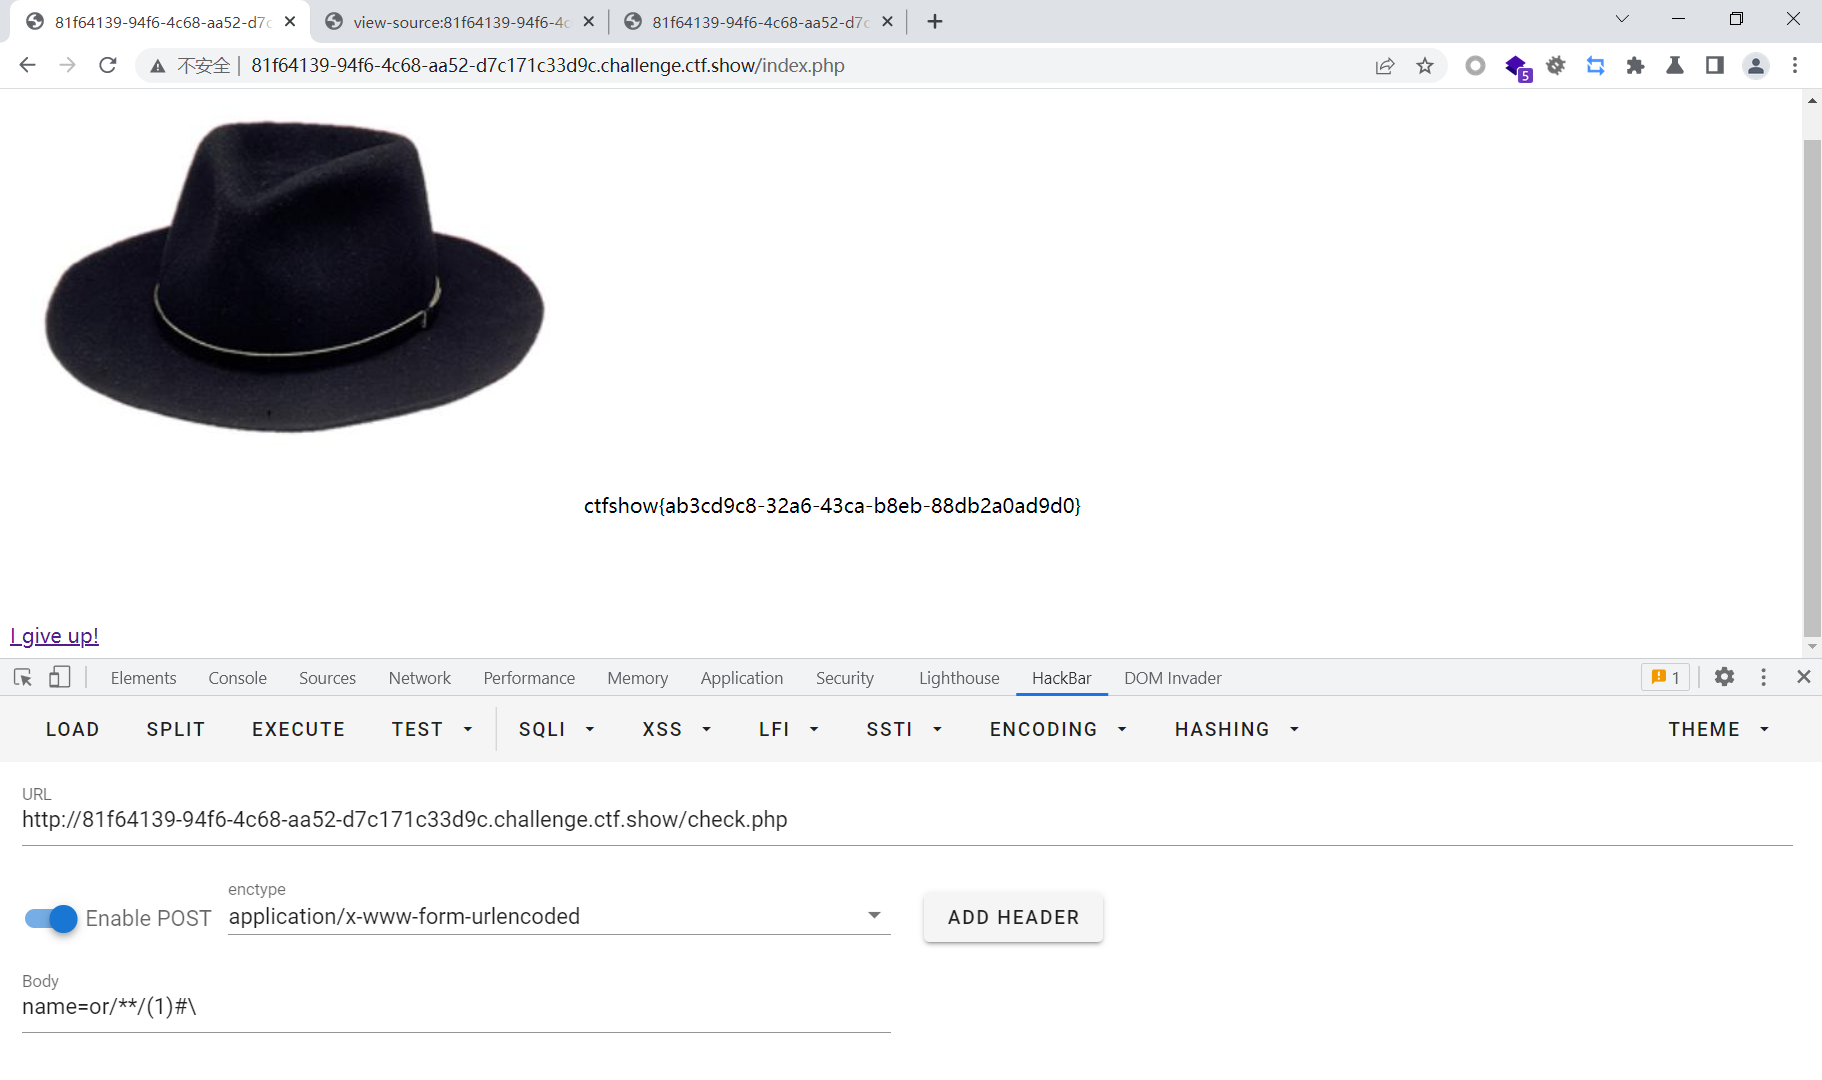Click the page reload icon
The image size is (1822, 1080).
[x=108, y=65]
